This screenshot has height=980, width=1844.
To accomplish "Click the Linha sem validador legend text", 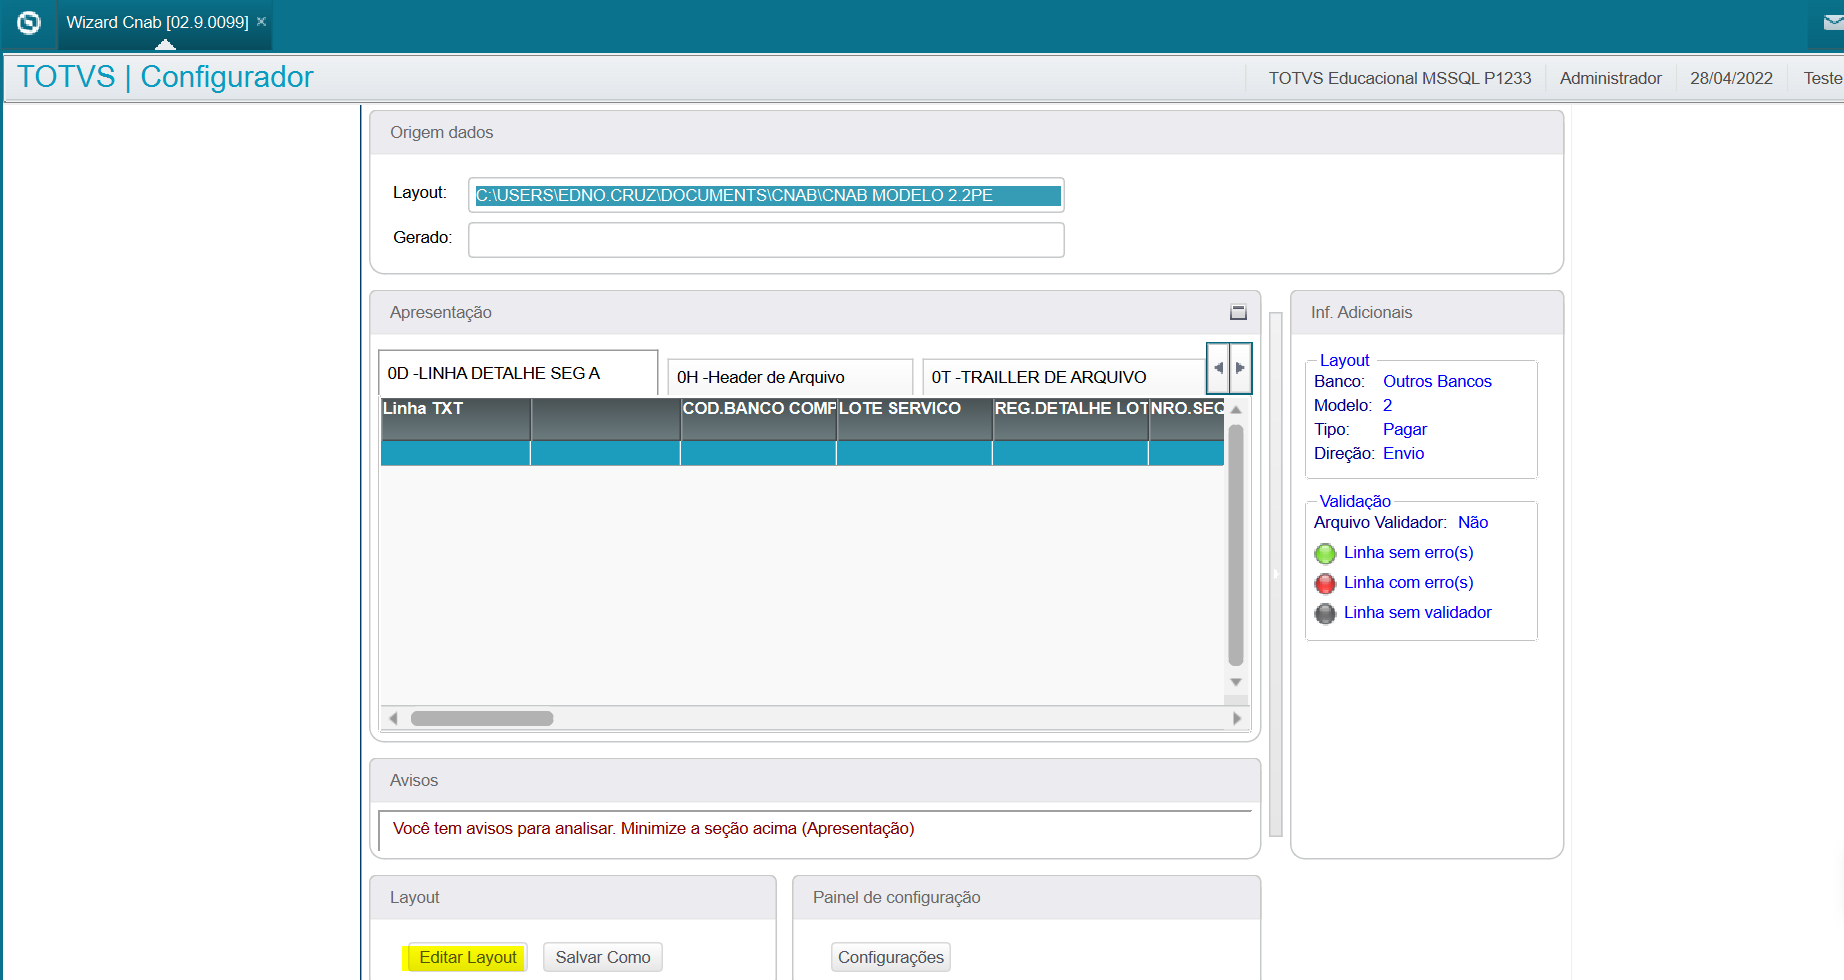I will 1417,612.
